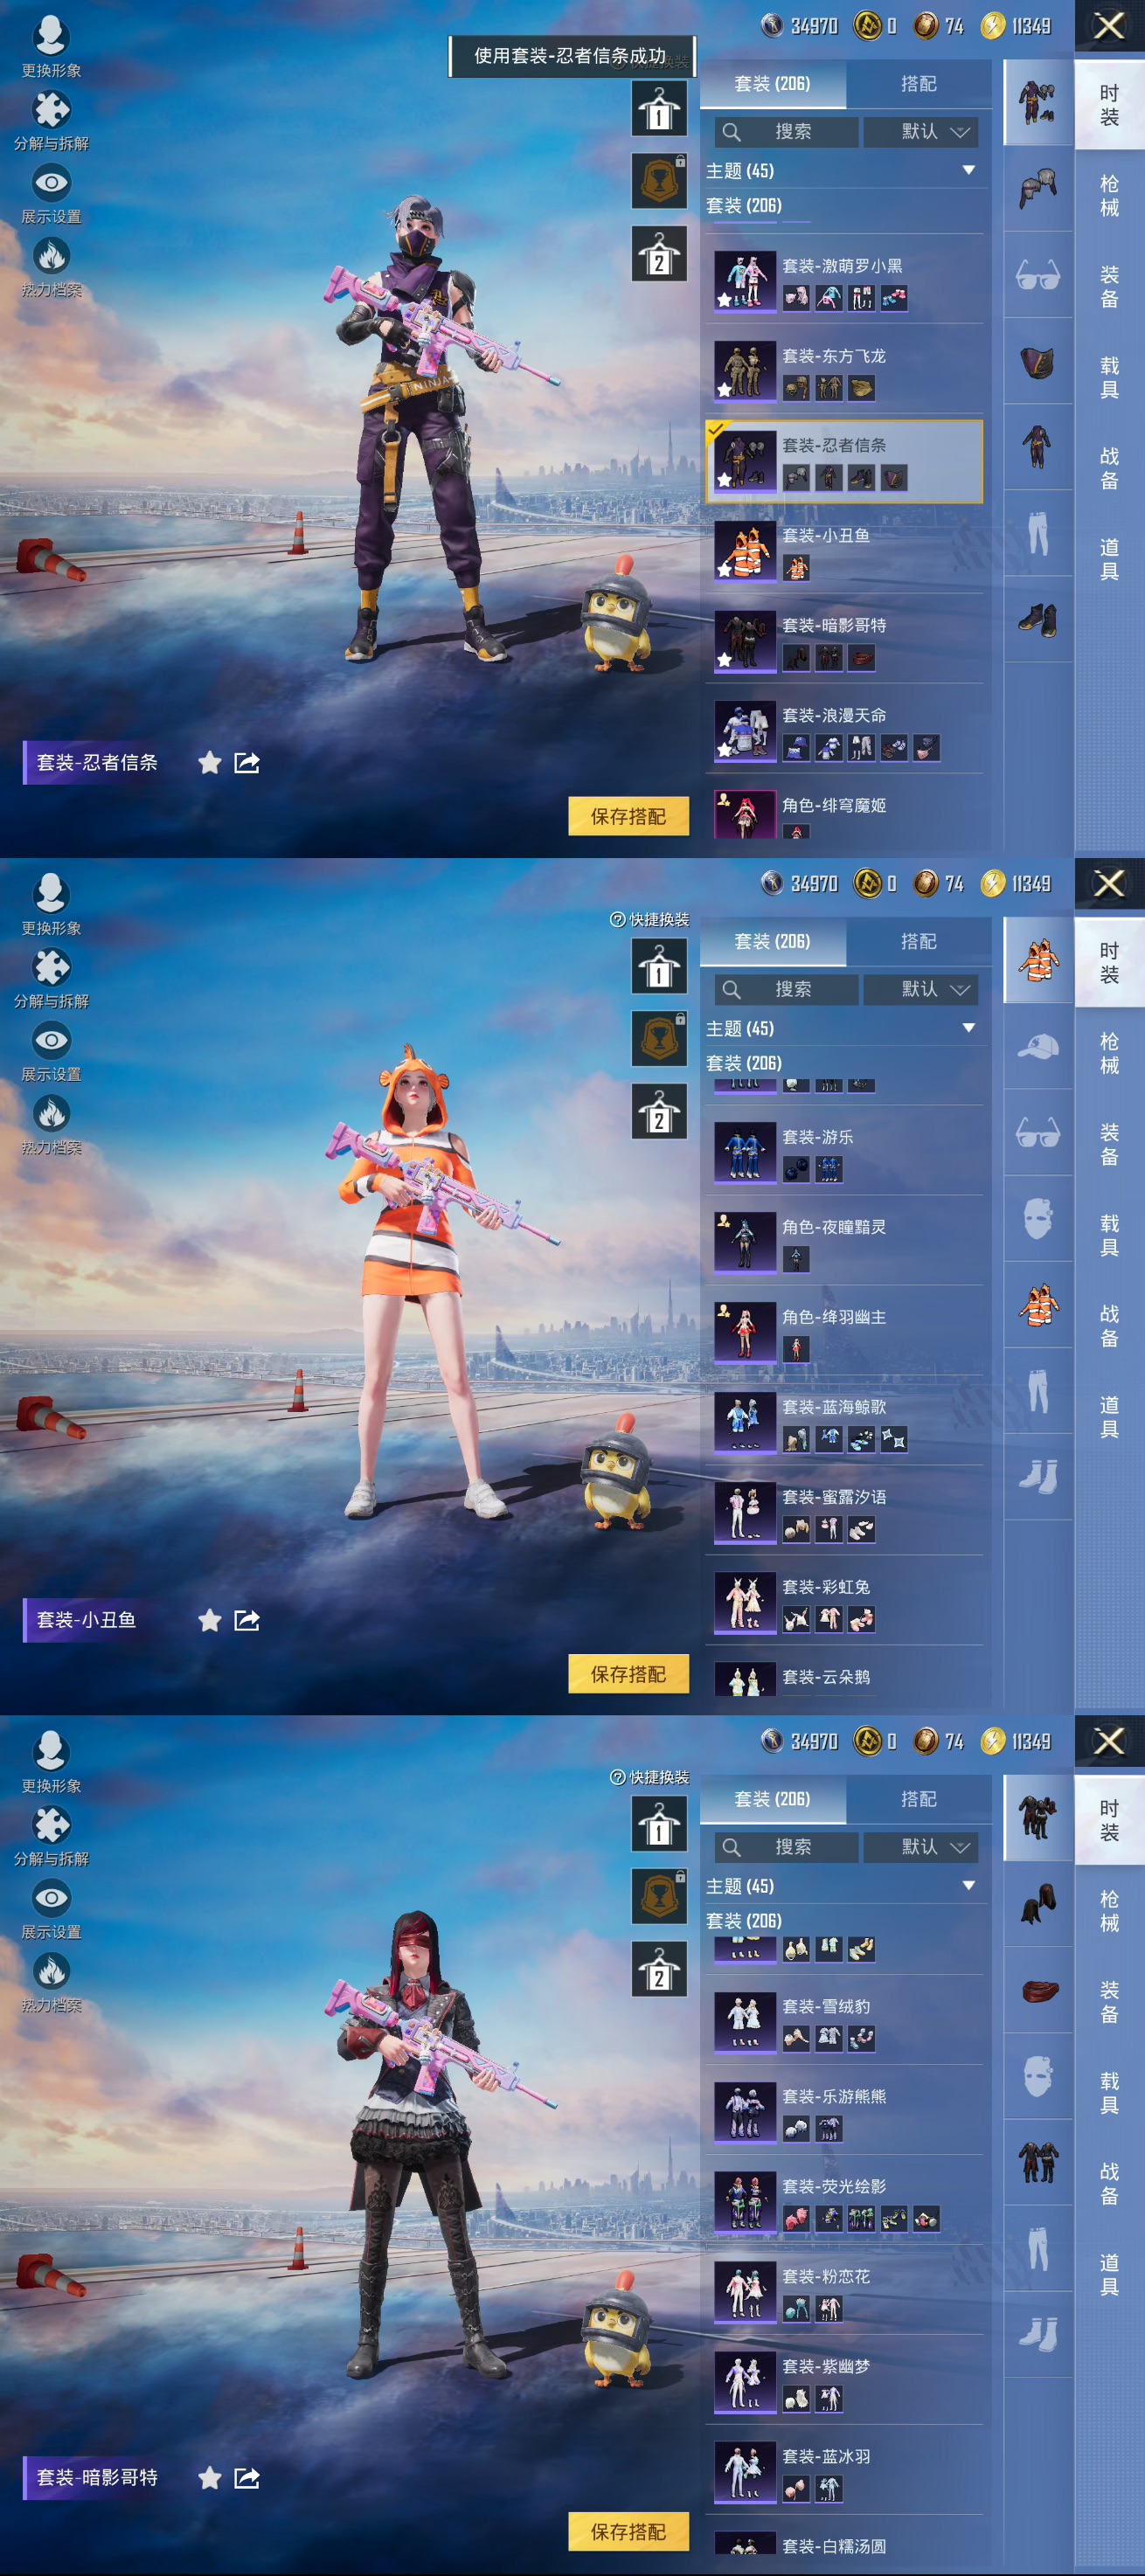Viewport: 1145px width, 2576px height.
Task: Select the 套装-彩虹兔 outfit thumbnail
Action: [x=745, y=1602]
